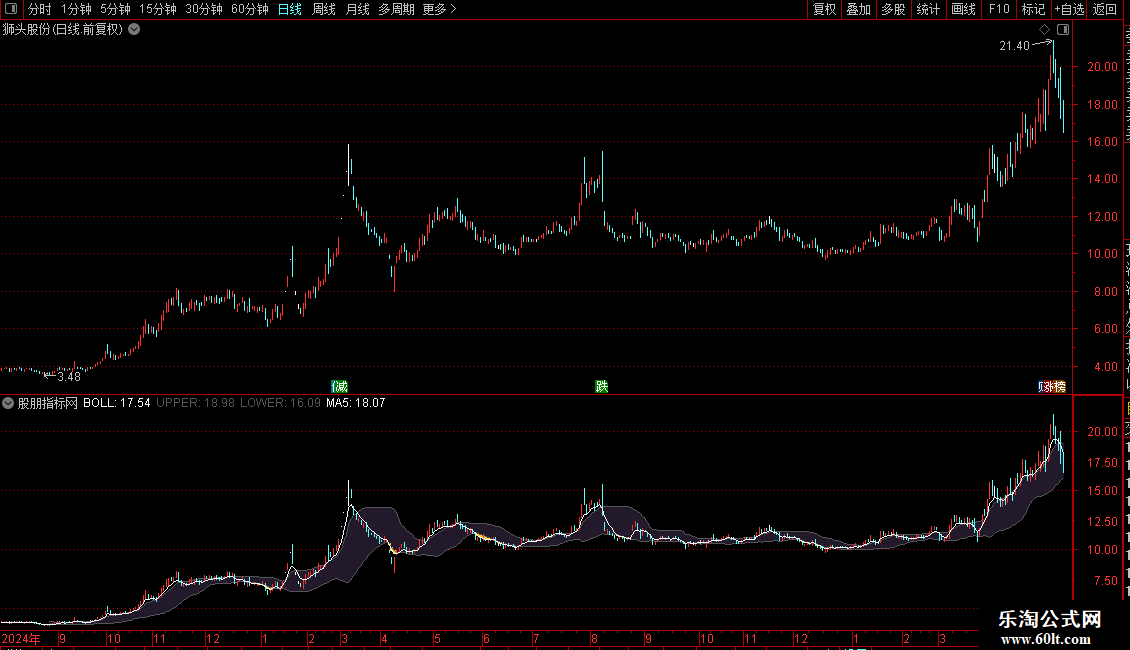Activate the 画线 drawing tools
Viewport: 1130px width, 650px height.
tap(964, 9)
